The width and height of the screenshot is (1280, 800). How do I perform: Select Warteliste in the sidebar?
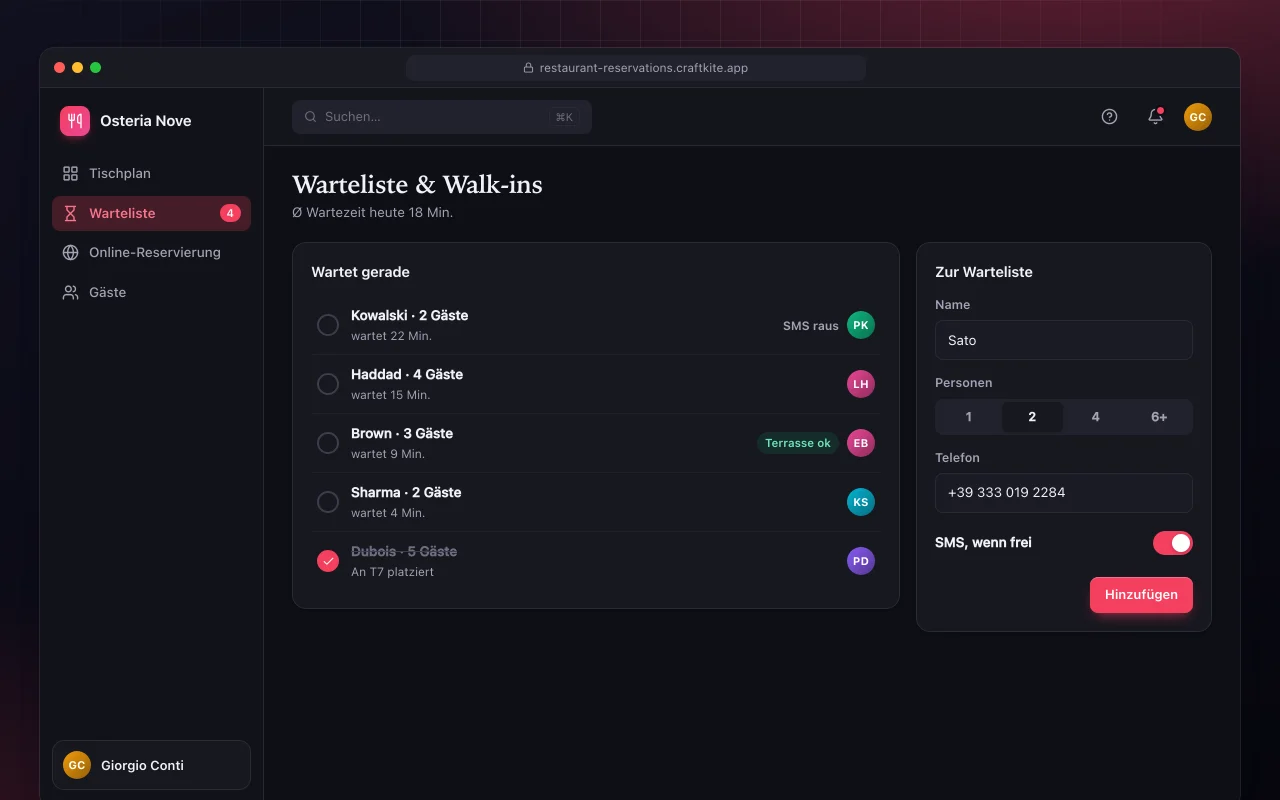pyautogui.click(x=151, y=213)
